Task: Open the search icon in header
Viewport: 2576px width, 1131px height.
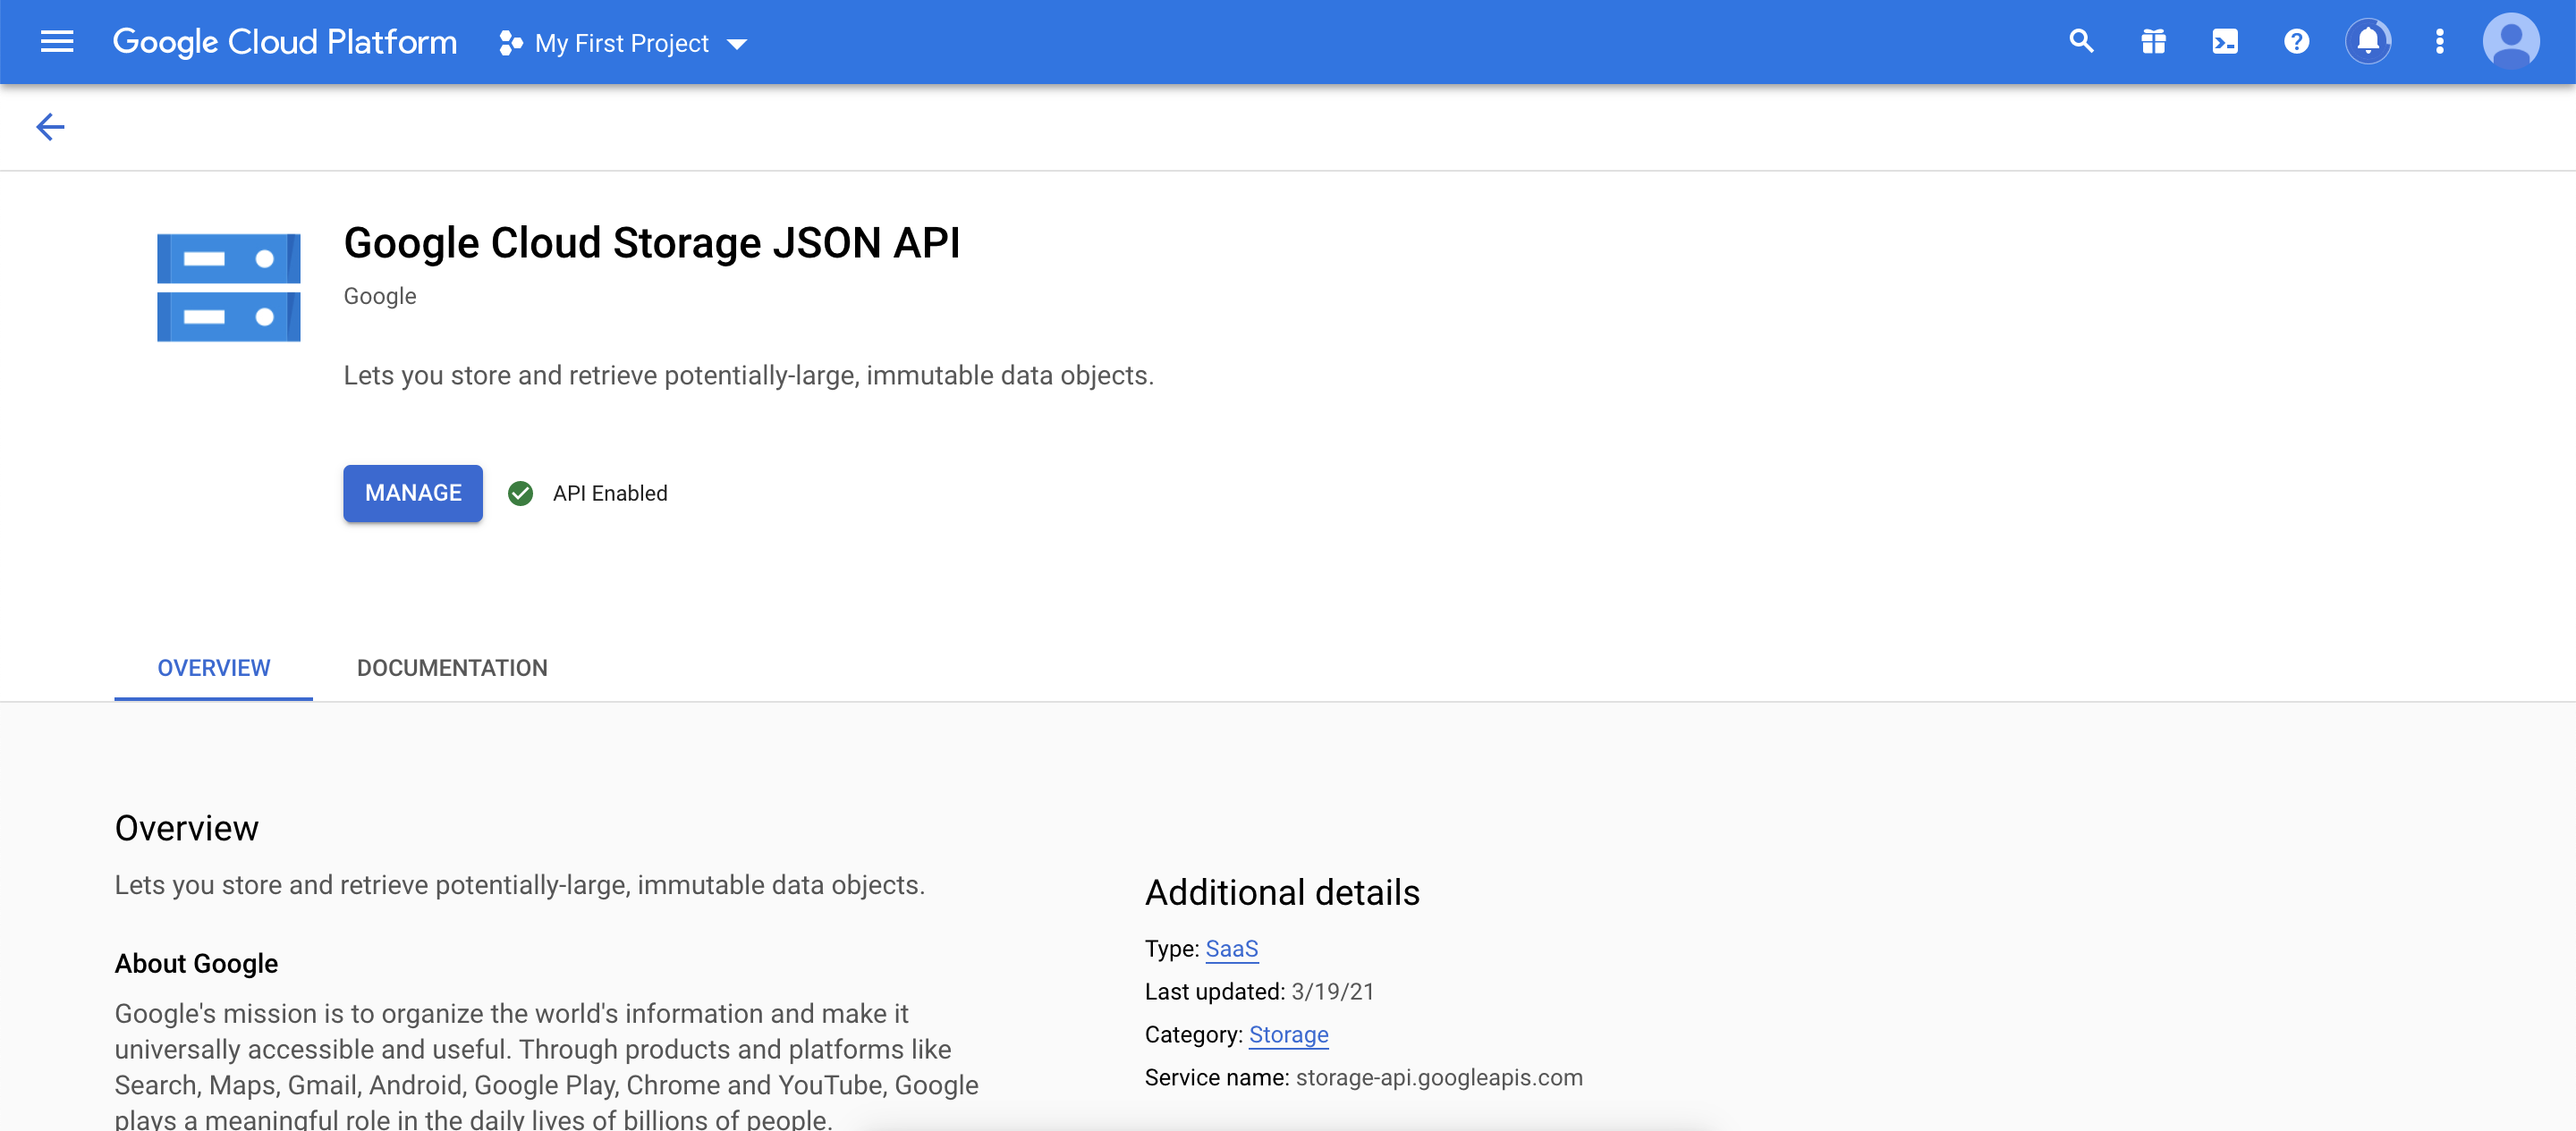Action: 2081,41
